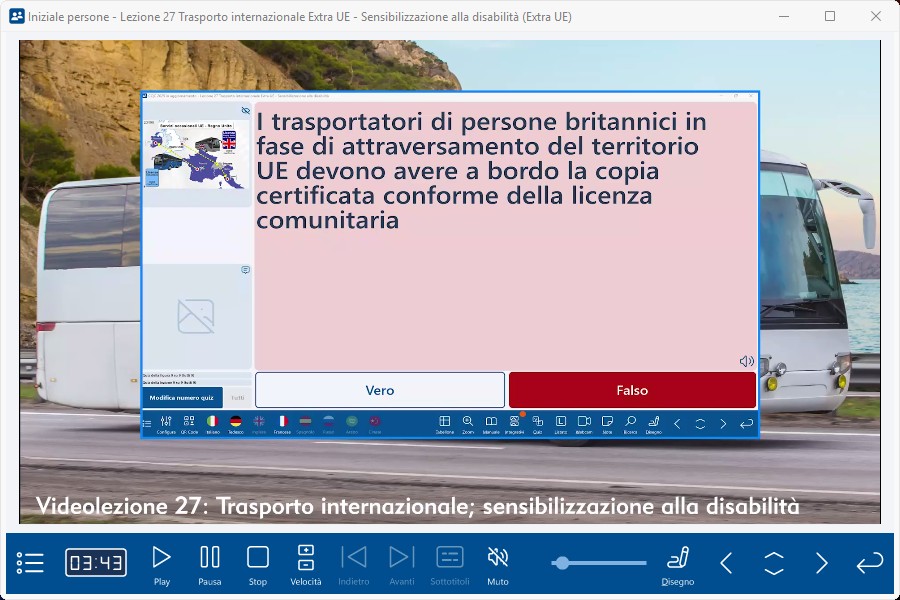The image size is (900, 600).
Task: Expand the up-down chevron control in player bar
Action: pos(774,563)
